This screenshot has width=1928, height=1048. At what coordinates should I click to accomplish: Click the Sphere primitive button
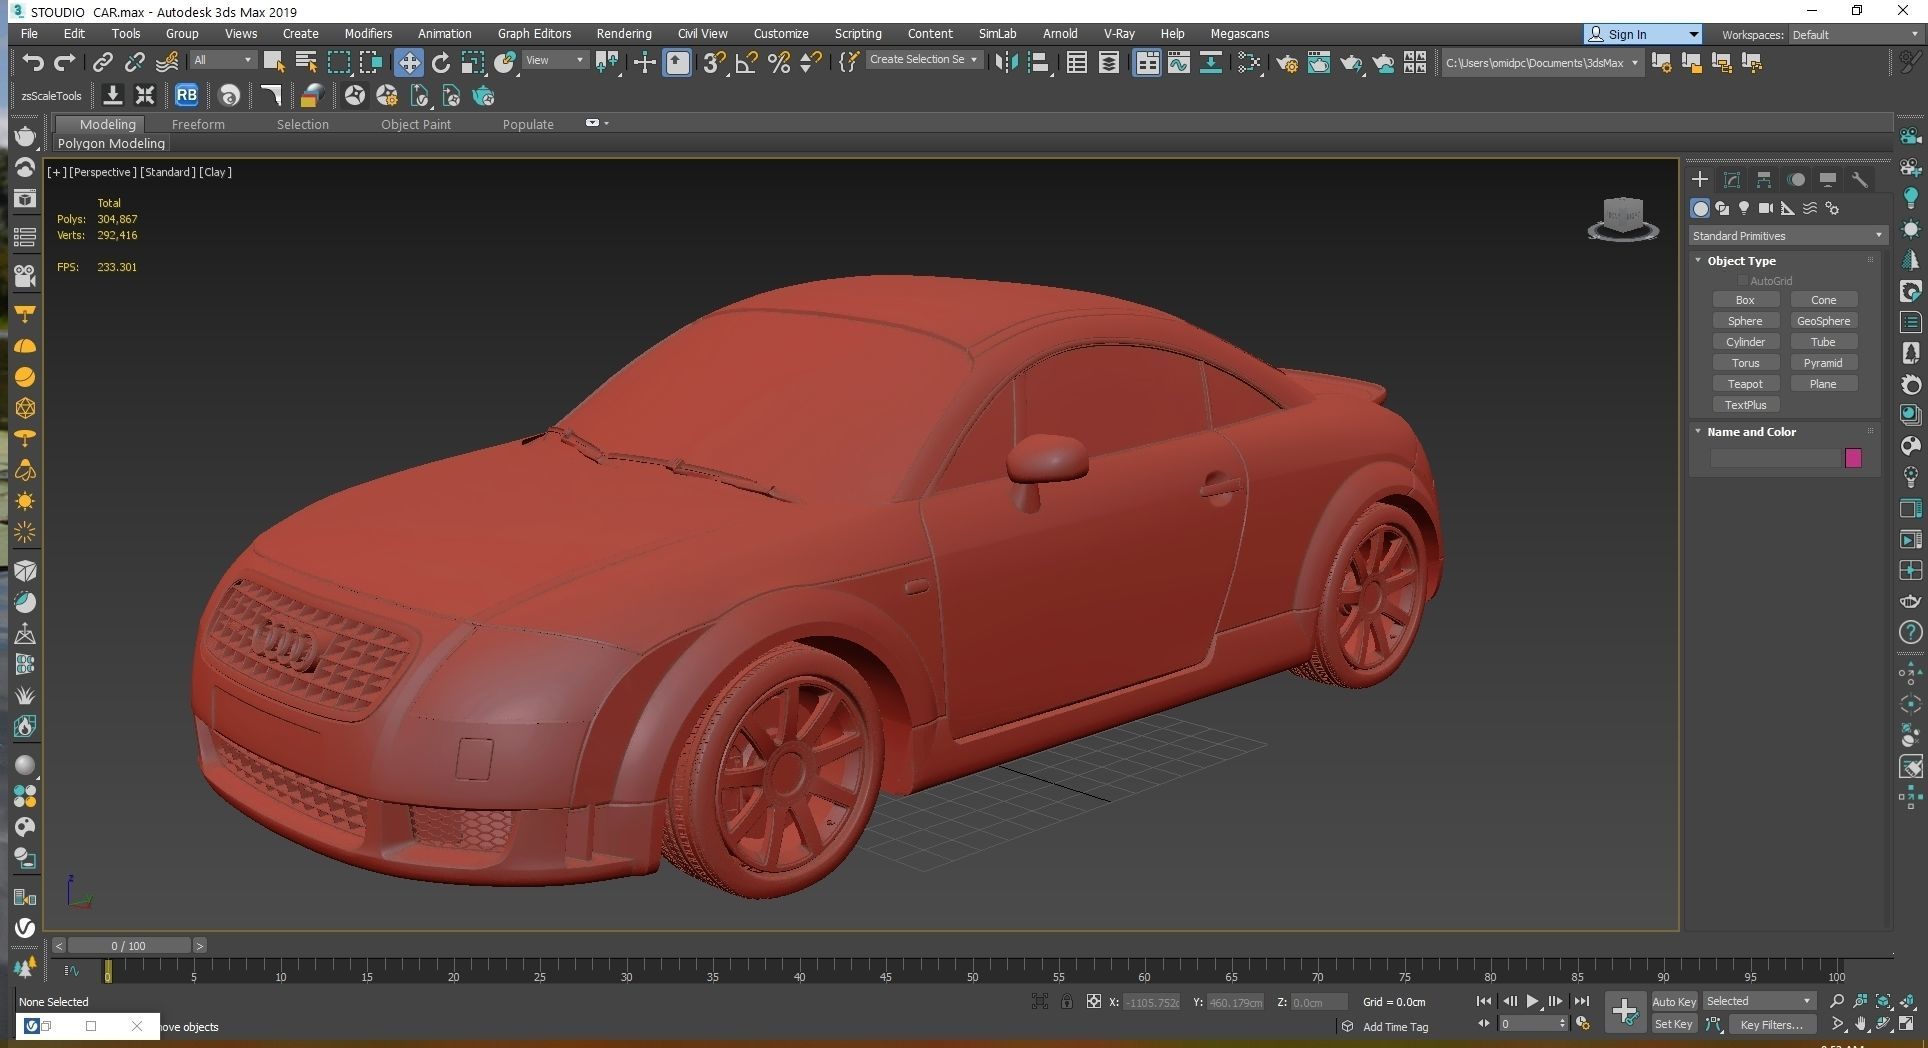[1745, 321]
